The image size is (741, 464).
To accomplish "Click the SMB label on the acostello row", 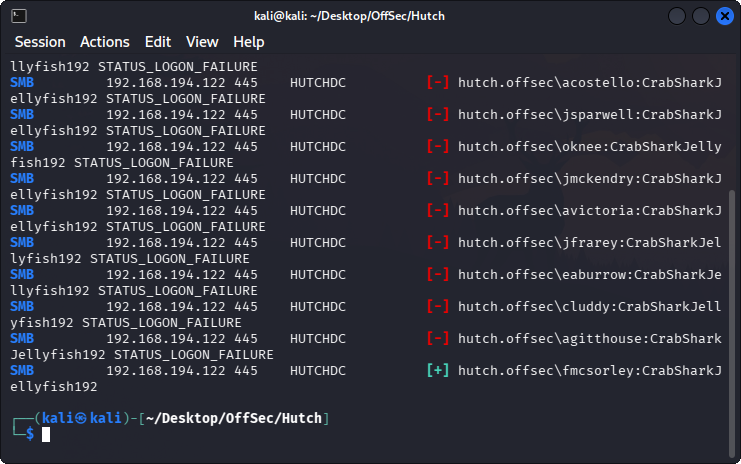I will pos(22,83).
